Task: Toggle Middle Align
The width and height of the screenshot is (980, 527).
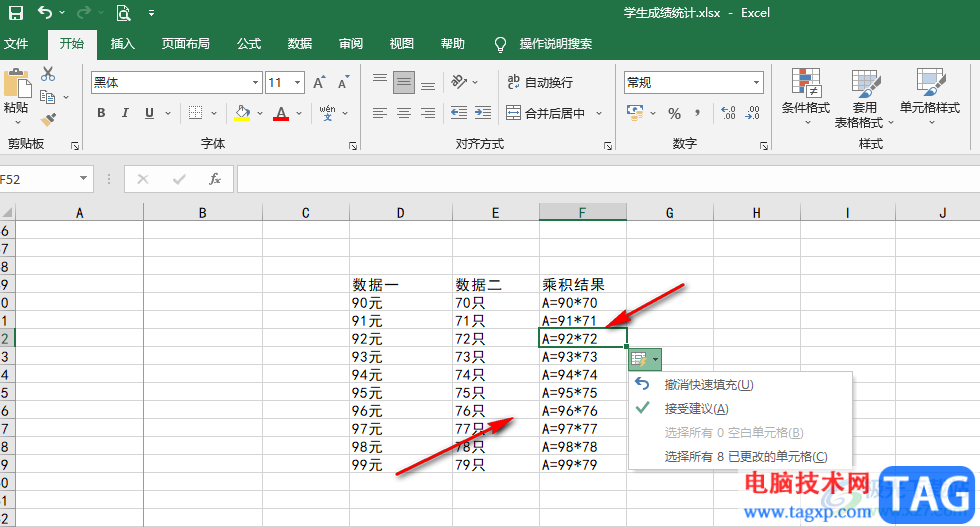Action: click(404, 82)
